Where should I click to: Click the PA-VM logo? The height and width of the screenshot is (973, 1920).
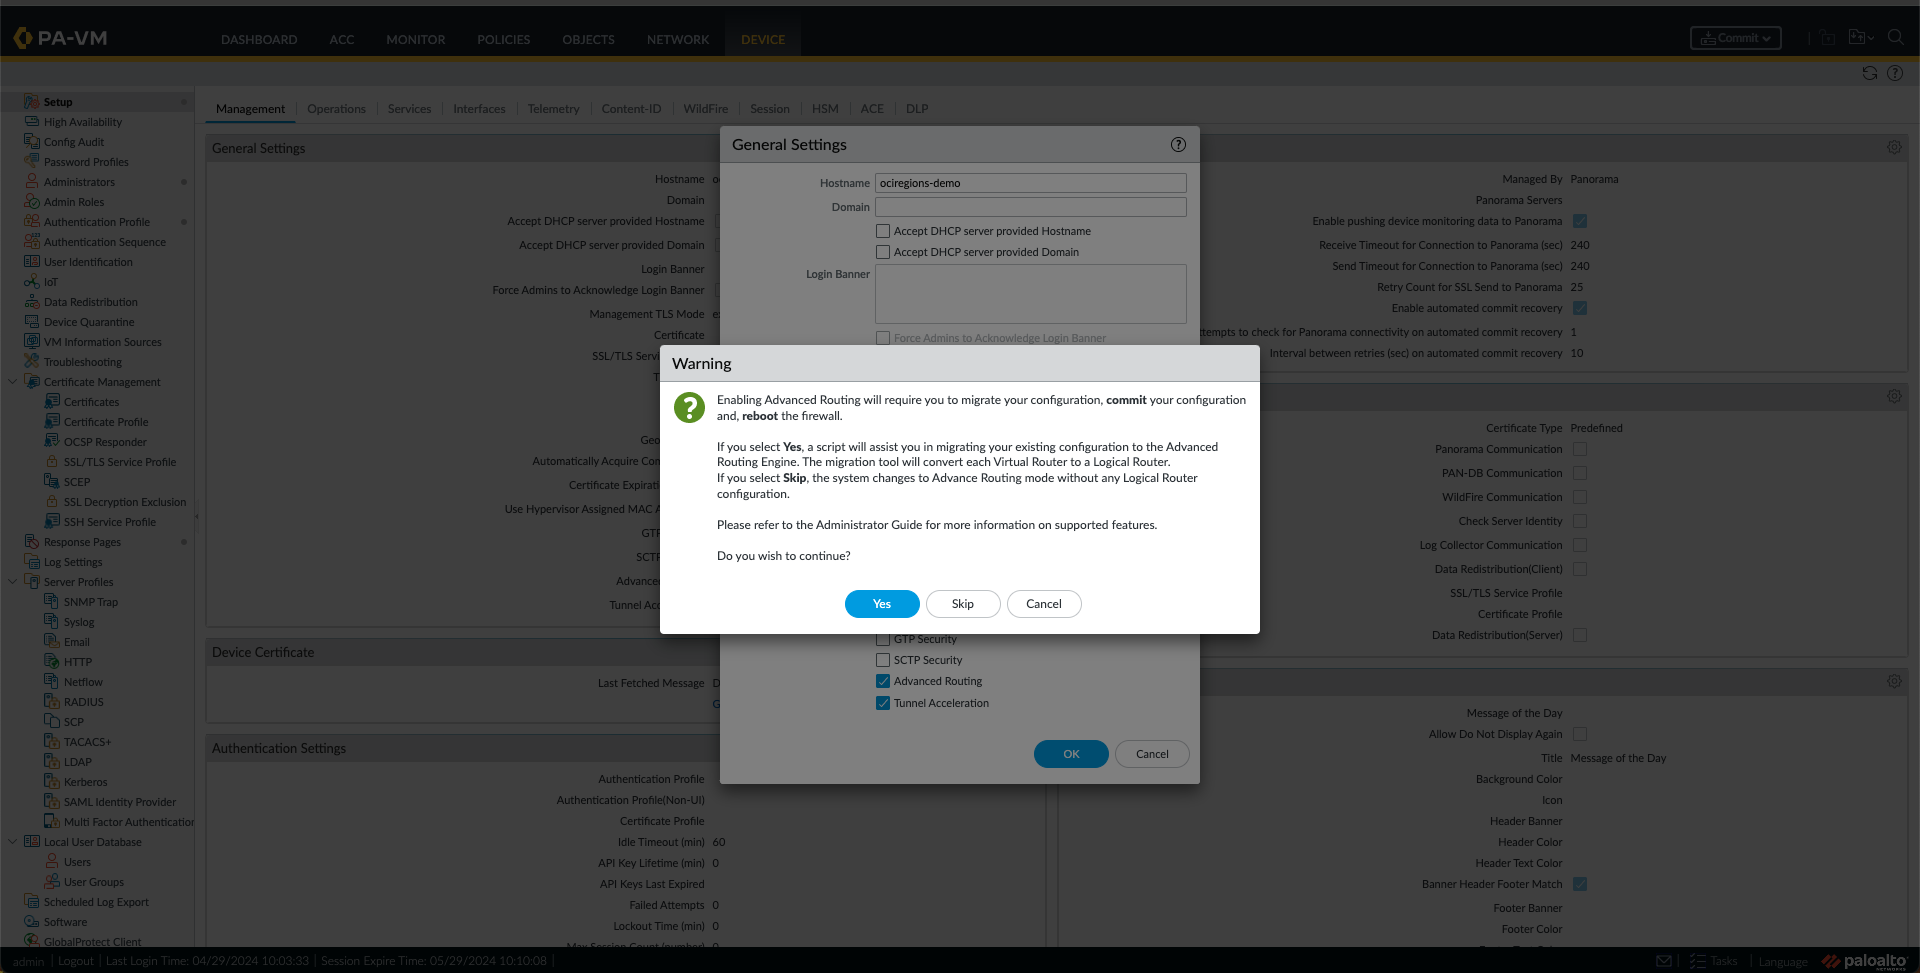point(60,37)
